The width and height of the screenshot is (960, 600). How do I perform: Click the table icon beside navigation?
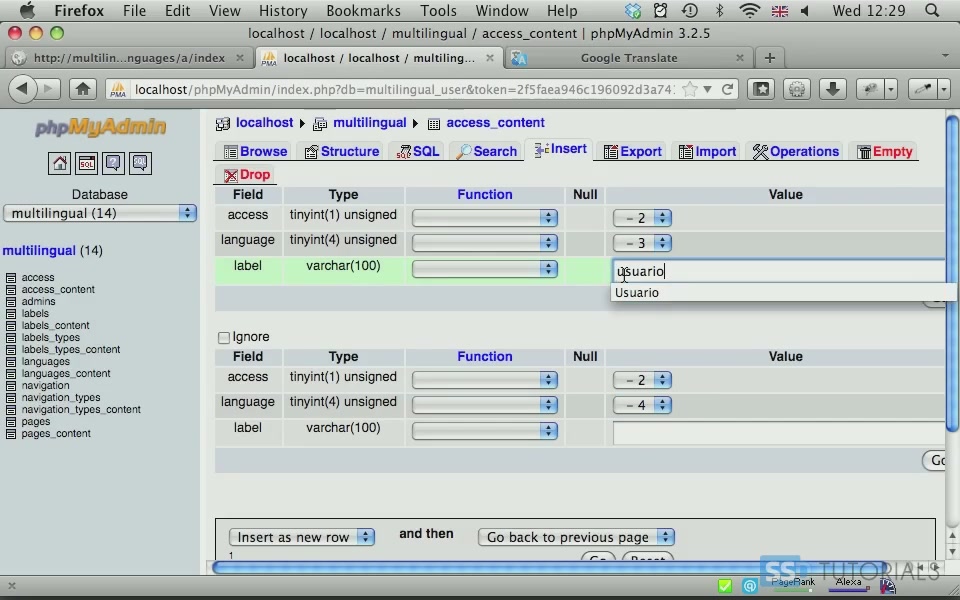[10, 386]
